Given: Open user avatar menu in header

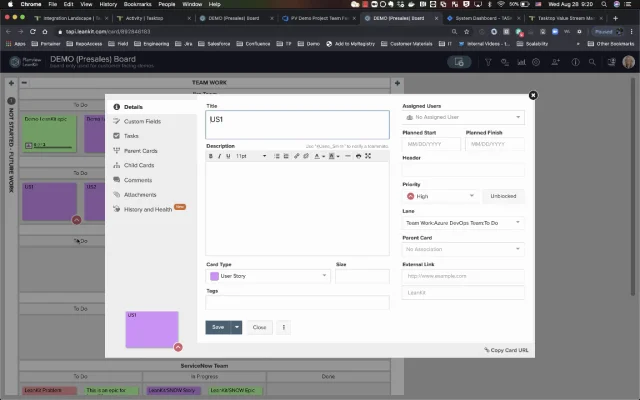Looking at the screenshot, I should pyautogui.click(x=629, y=62).
